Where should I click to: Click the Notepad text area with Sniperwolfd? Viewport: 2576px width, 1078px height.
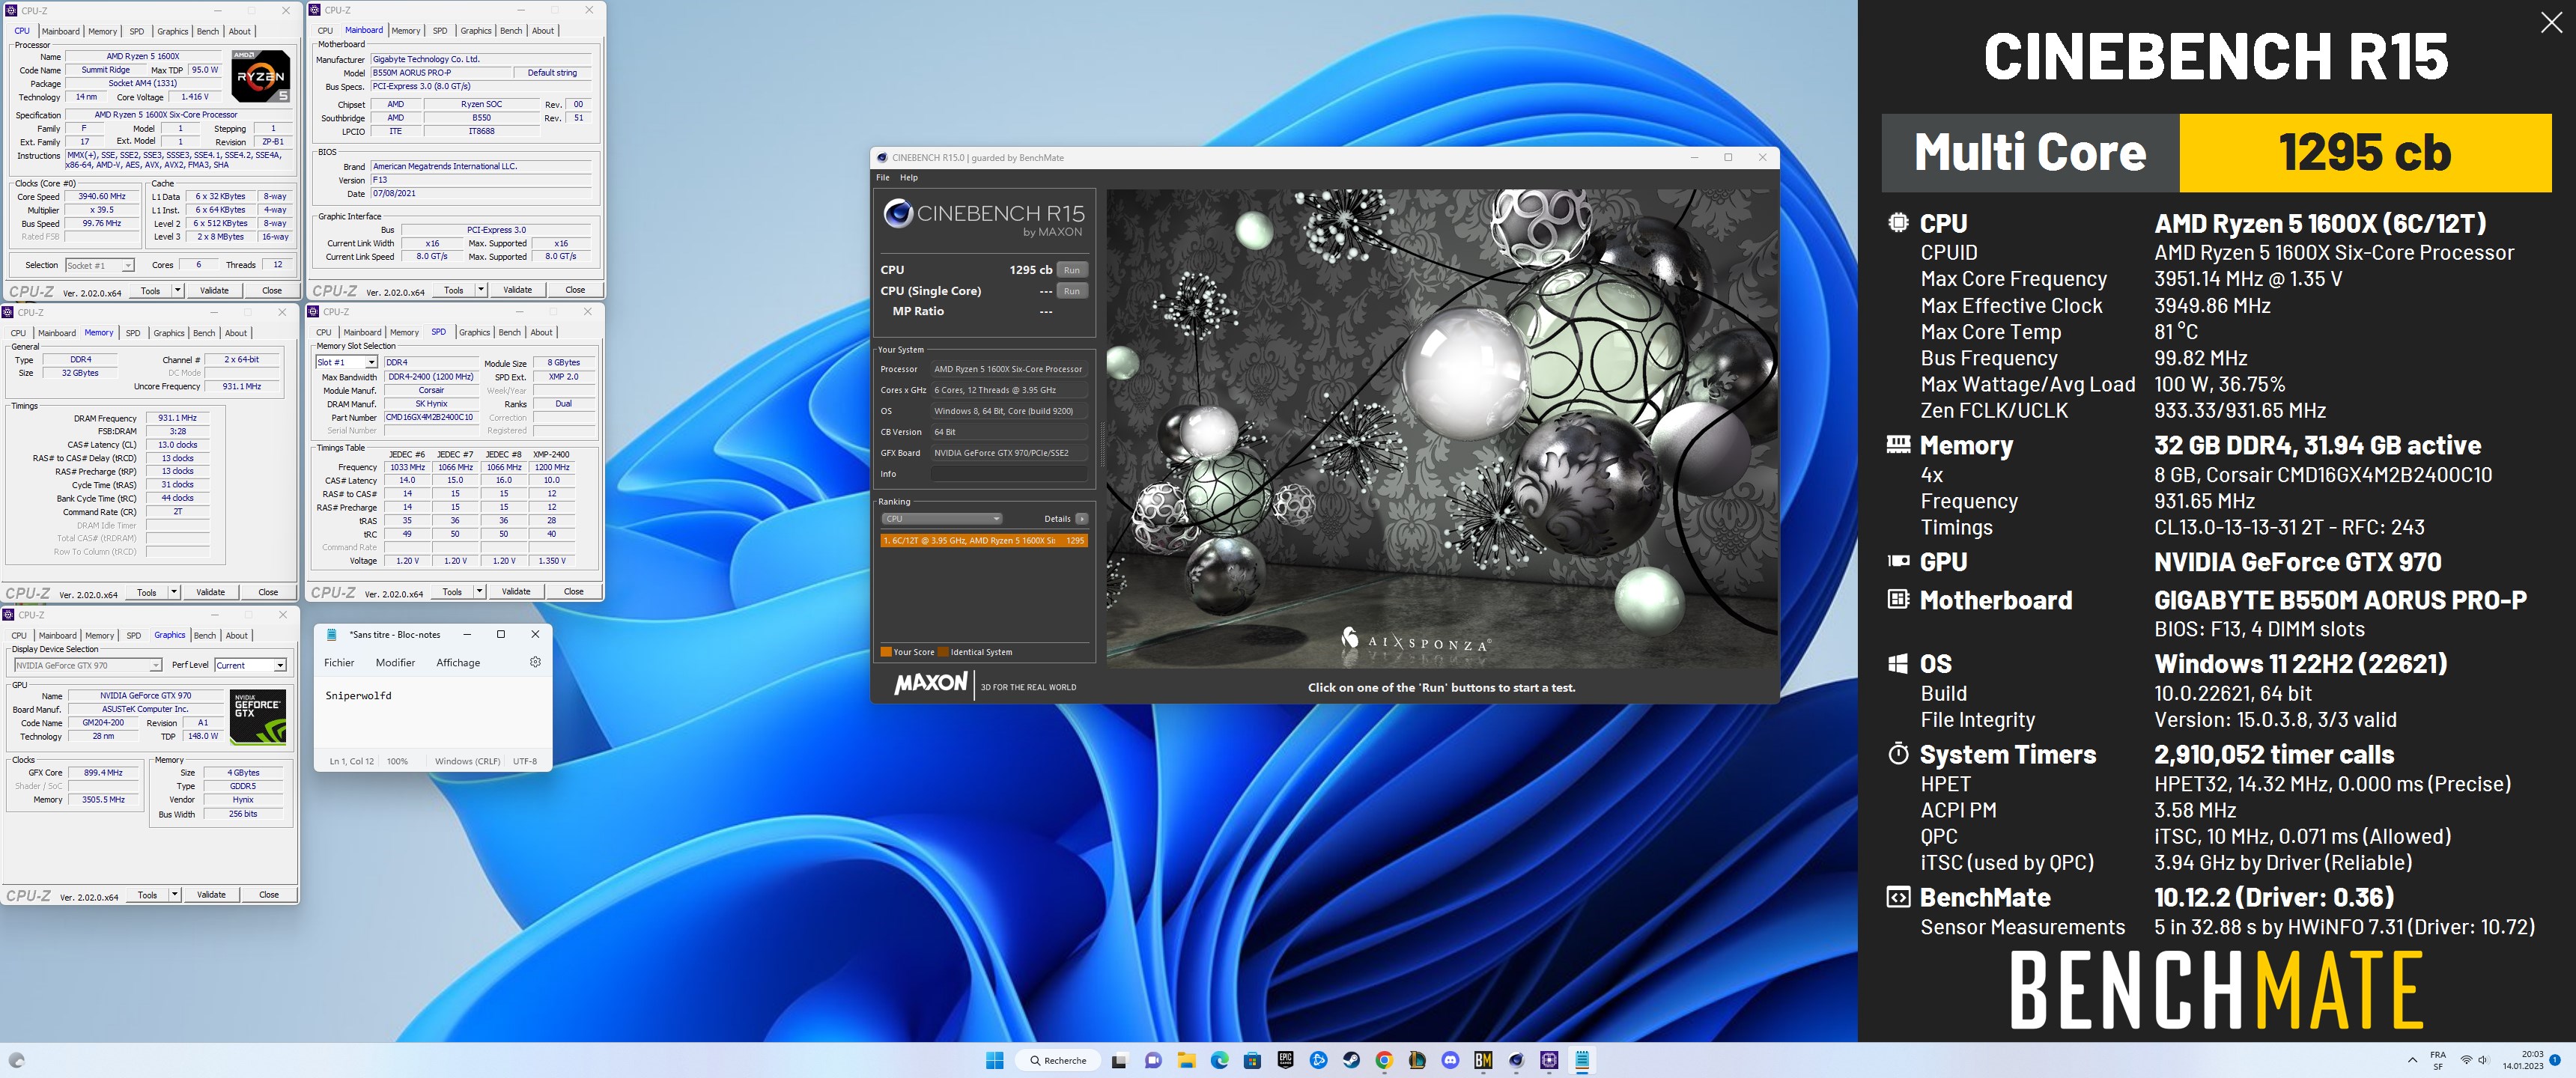(x=432, y=712)
